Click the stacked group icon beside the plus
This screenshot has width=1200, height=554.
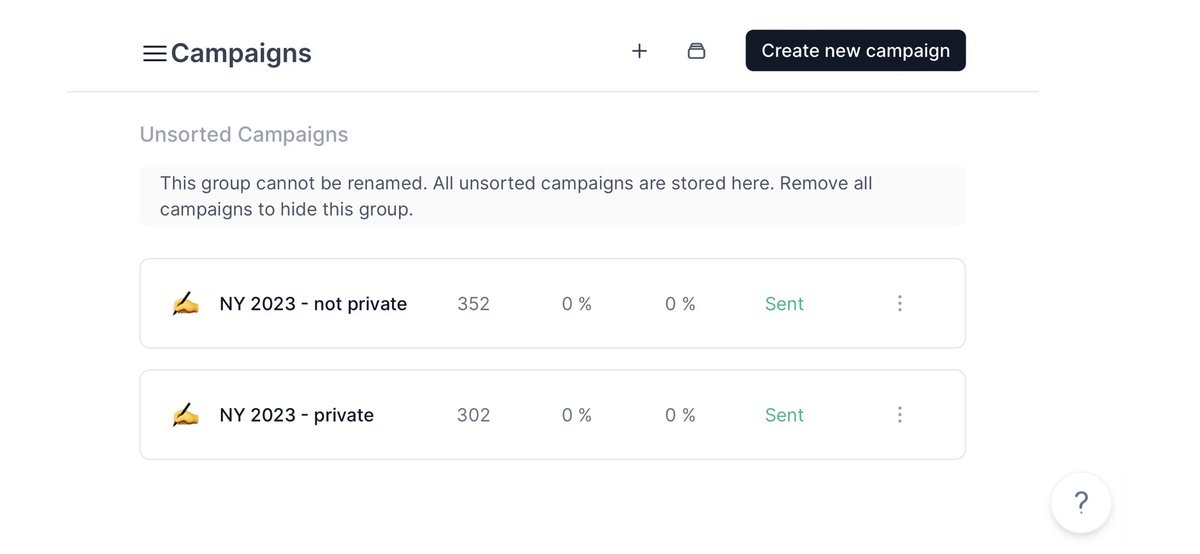(697, 51)
